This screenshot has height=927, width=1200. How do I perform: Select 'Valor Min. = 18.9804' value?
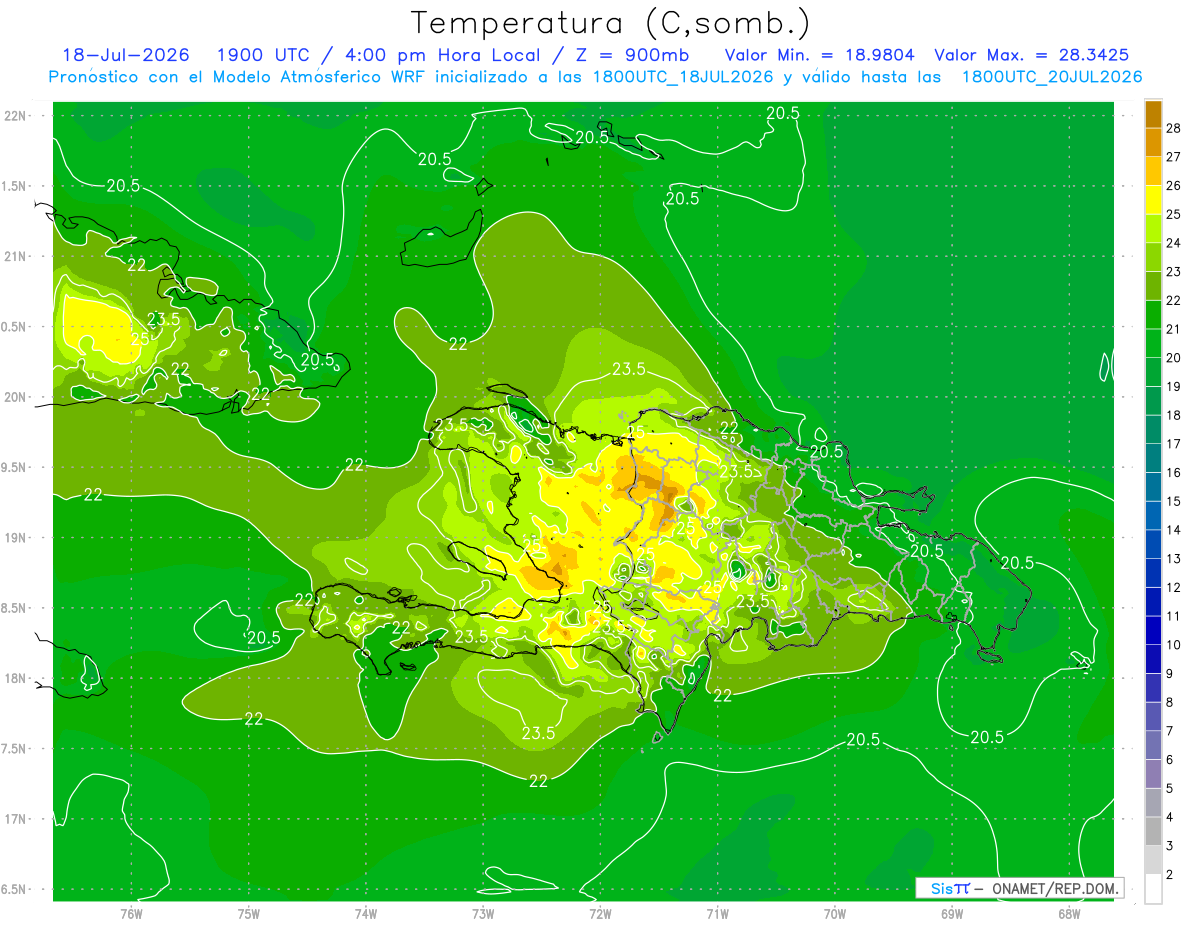pos(819,55)
